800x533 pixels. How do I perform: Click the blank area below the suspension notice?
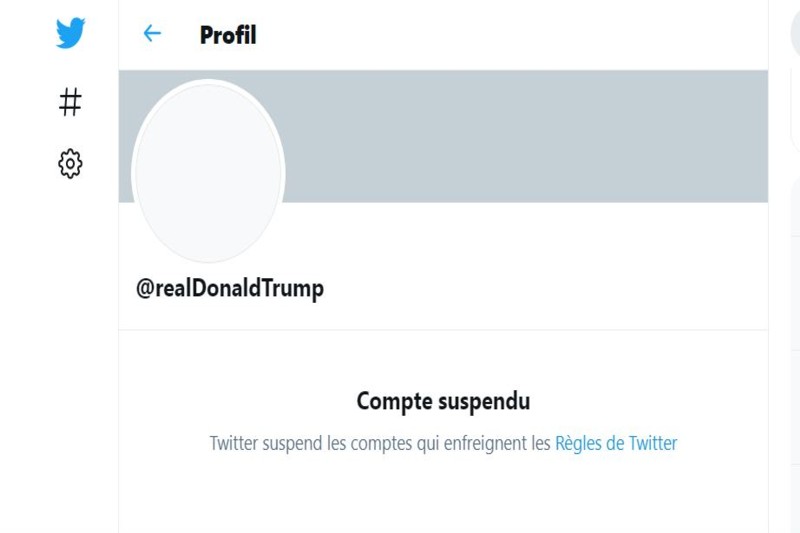(x=443, y=495)
